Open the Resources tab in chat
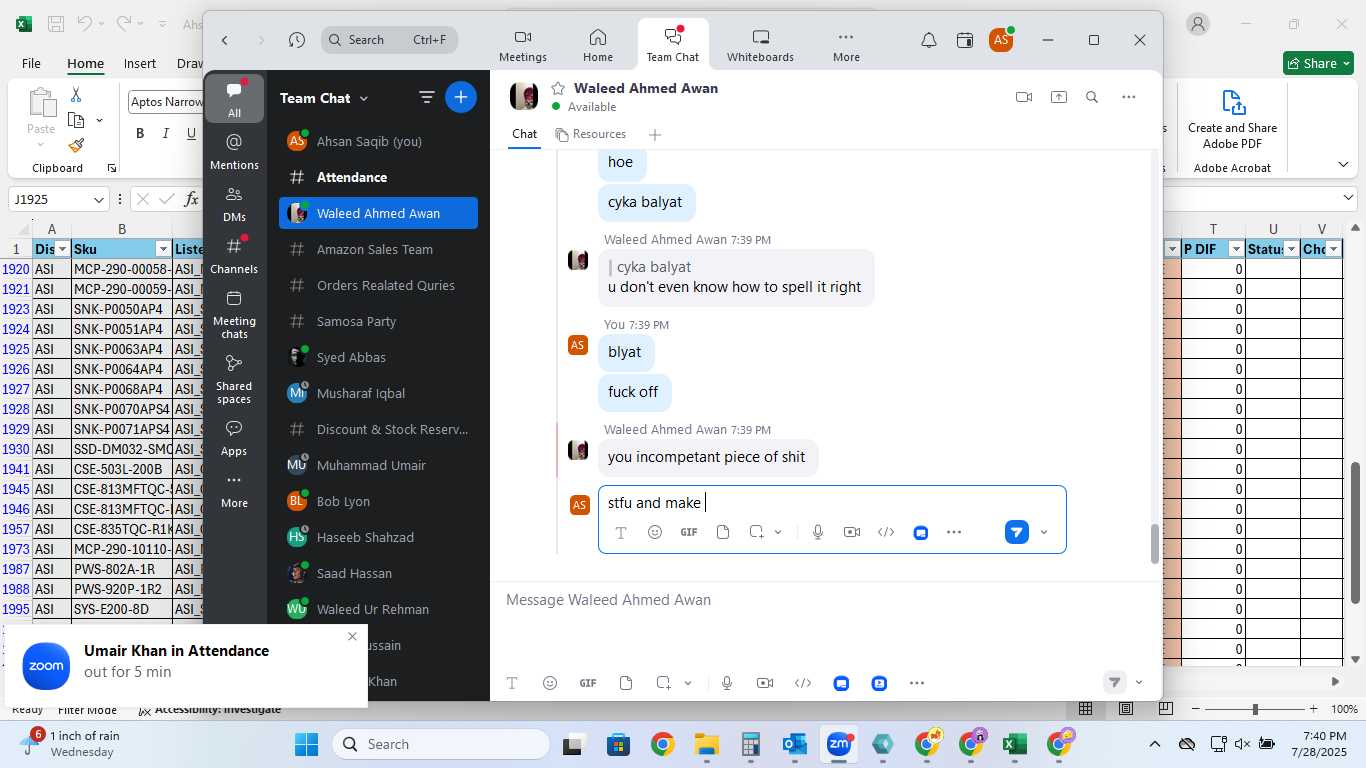 pyautogui.click(x=591, y=134)
